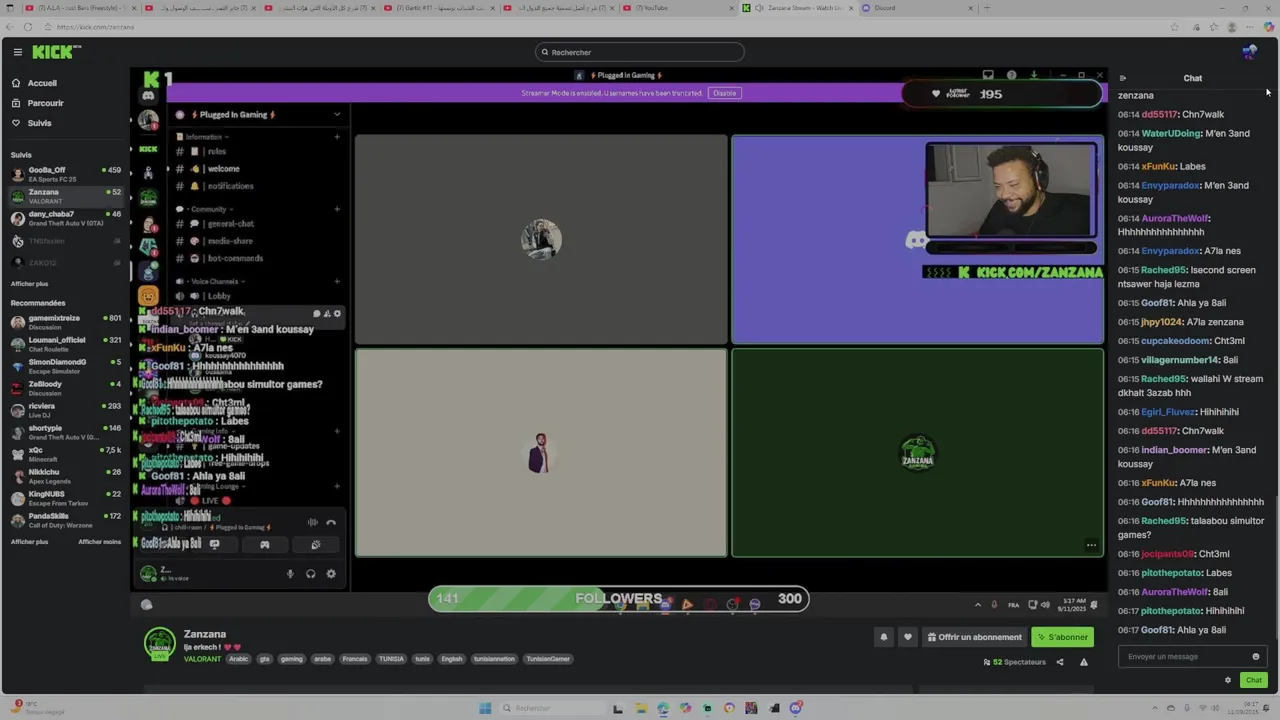Click the Arabic tag
This screenshot has width=1280, height=720.
pyautogui.click(x=238, y=659)
